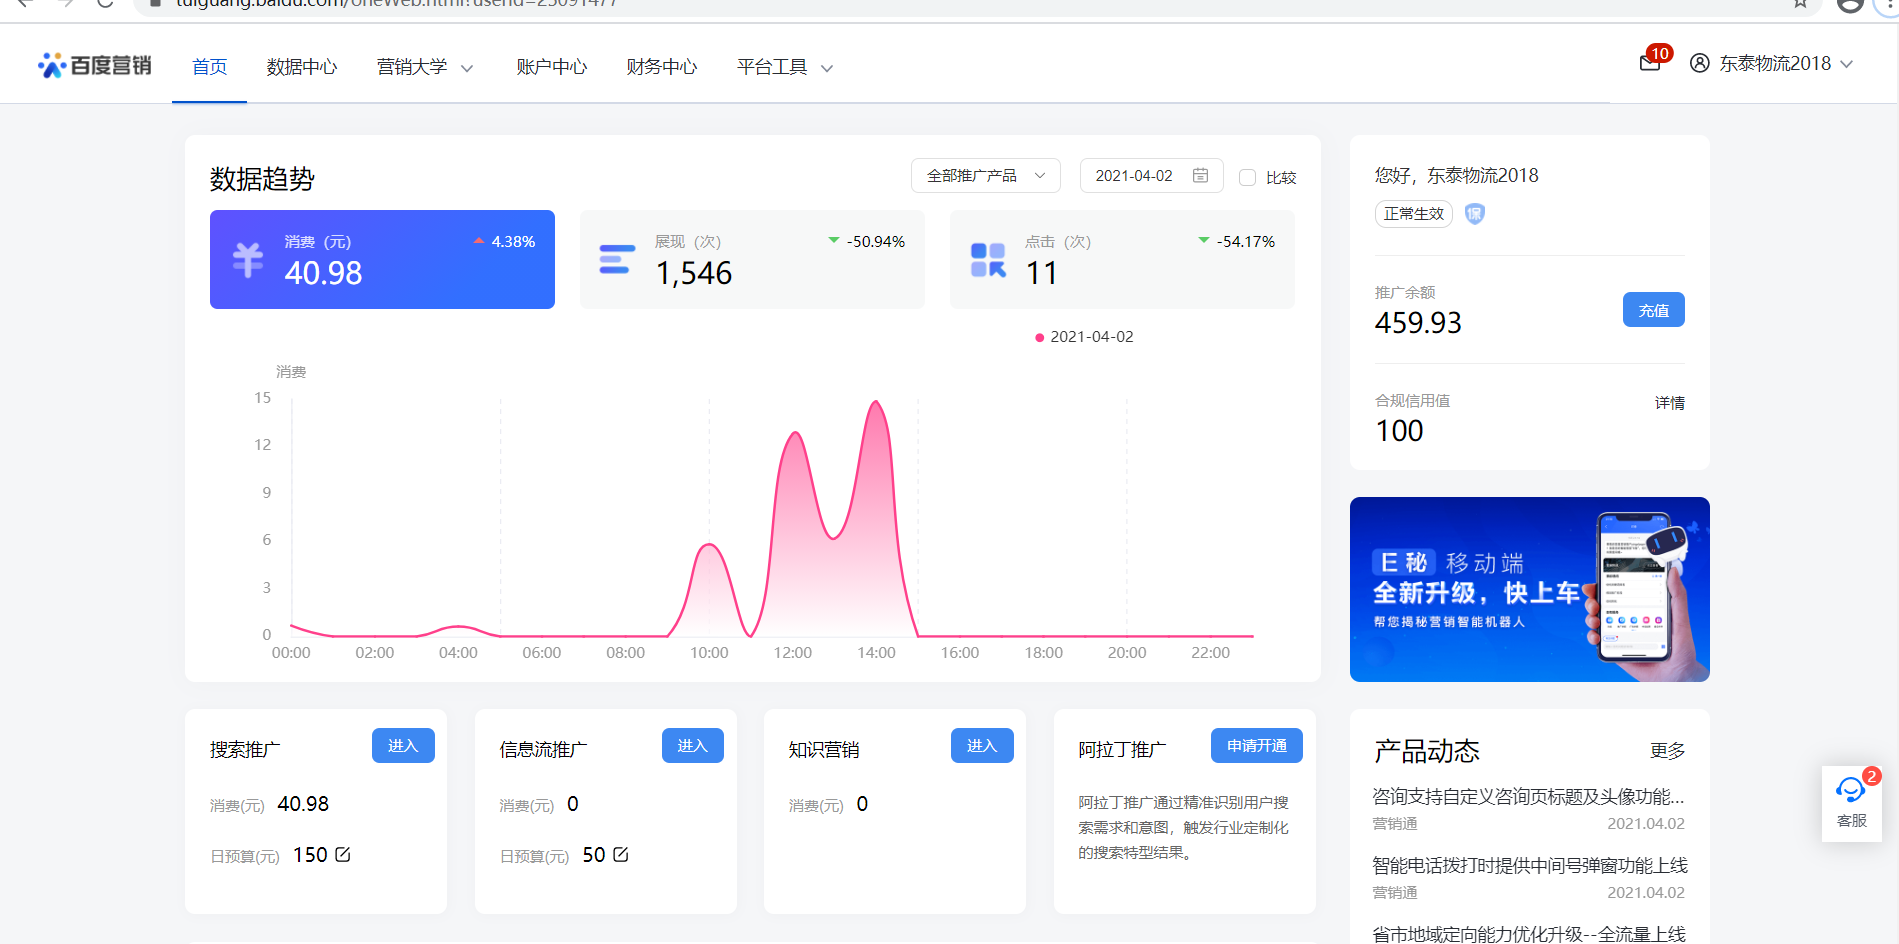Click the yen icon in 消费 card

[x=248, y=260]
